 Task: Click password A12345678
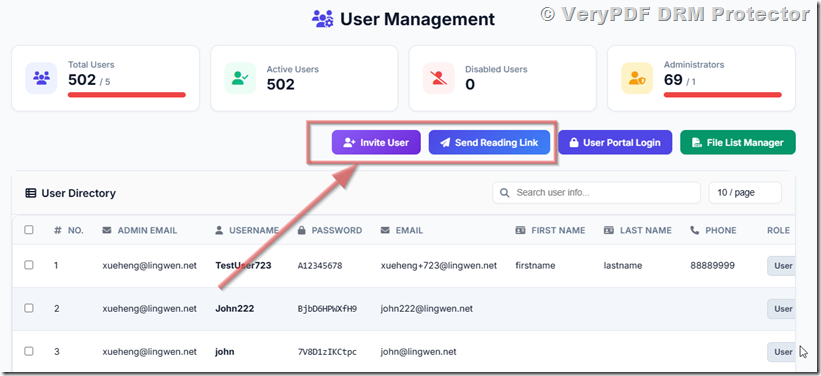320,266
